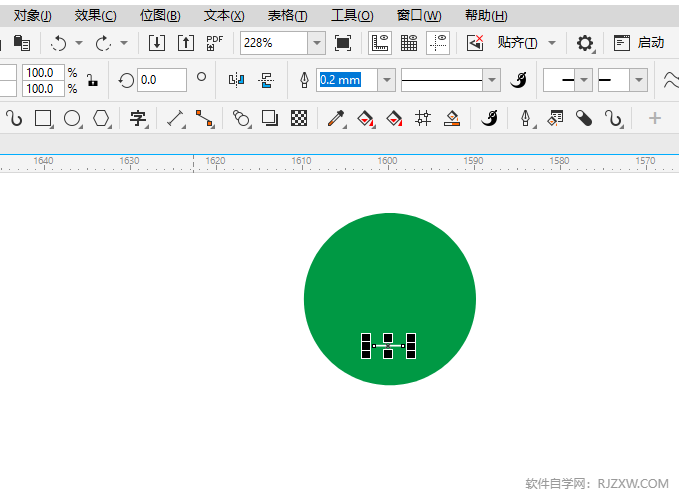Click the fill color edit icon
The image size is (679, 501).
coord(452,118)
